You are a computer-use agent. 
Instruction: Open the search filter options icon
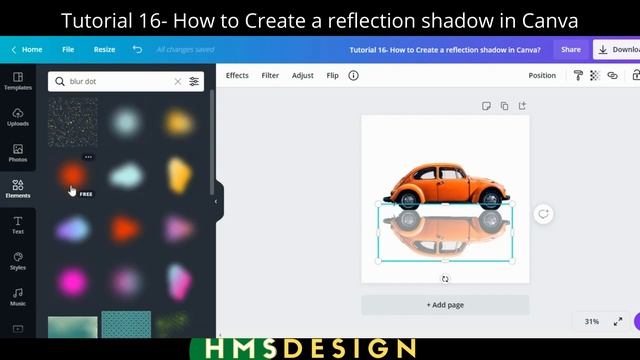[194, 82]
